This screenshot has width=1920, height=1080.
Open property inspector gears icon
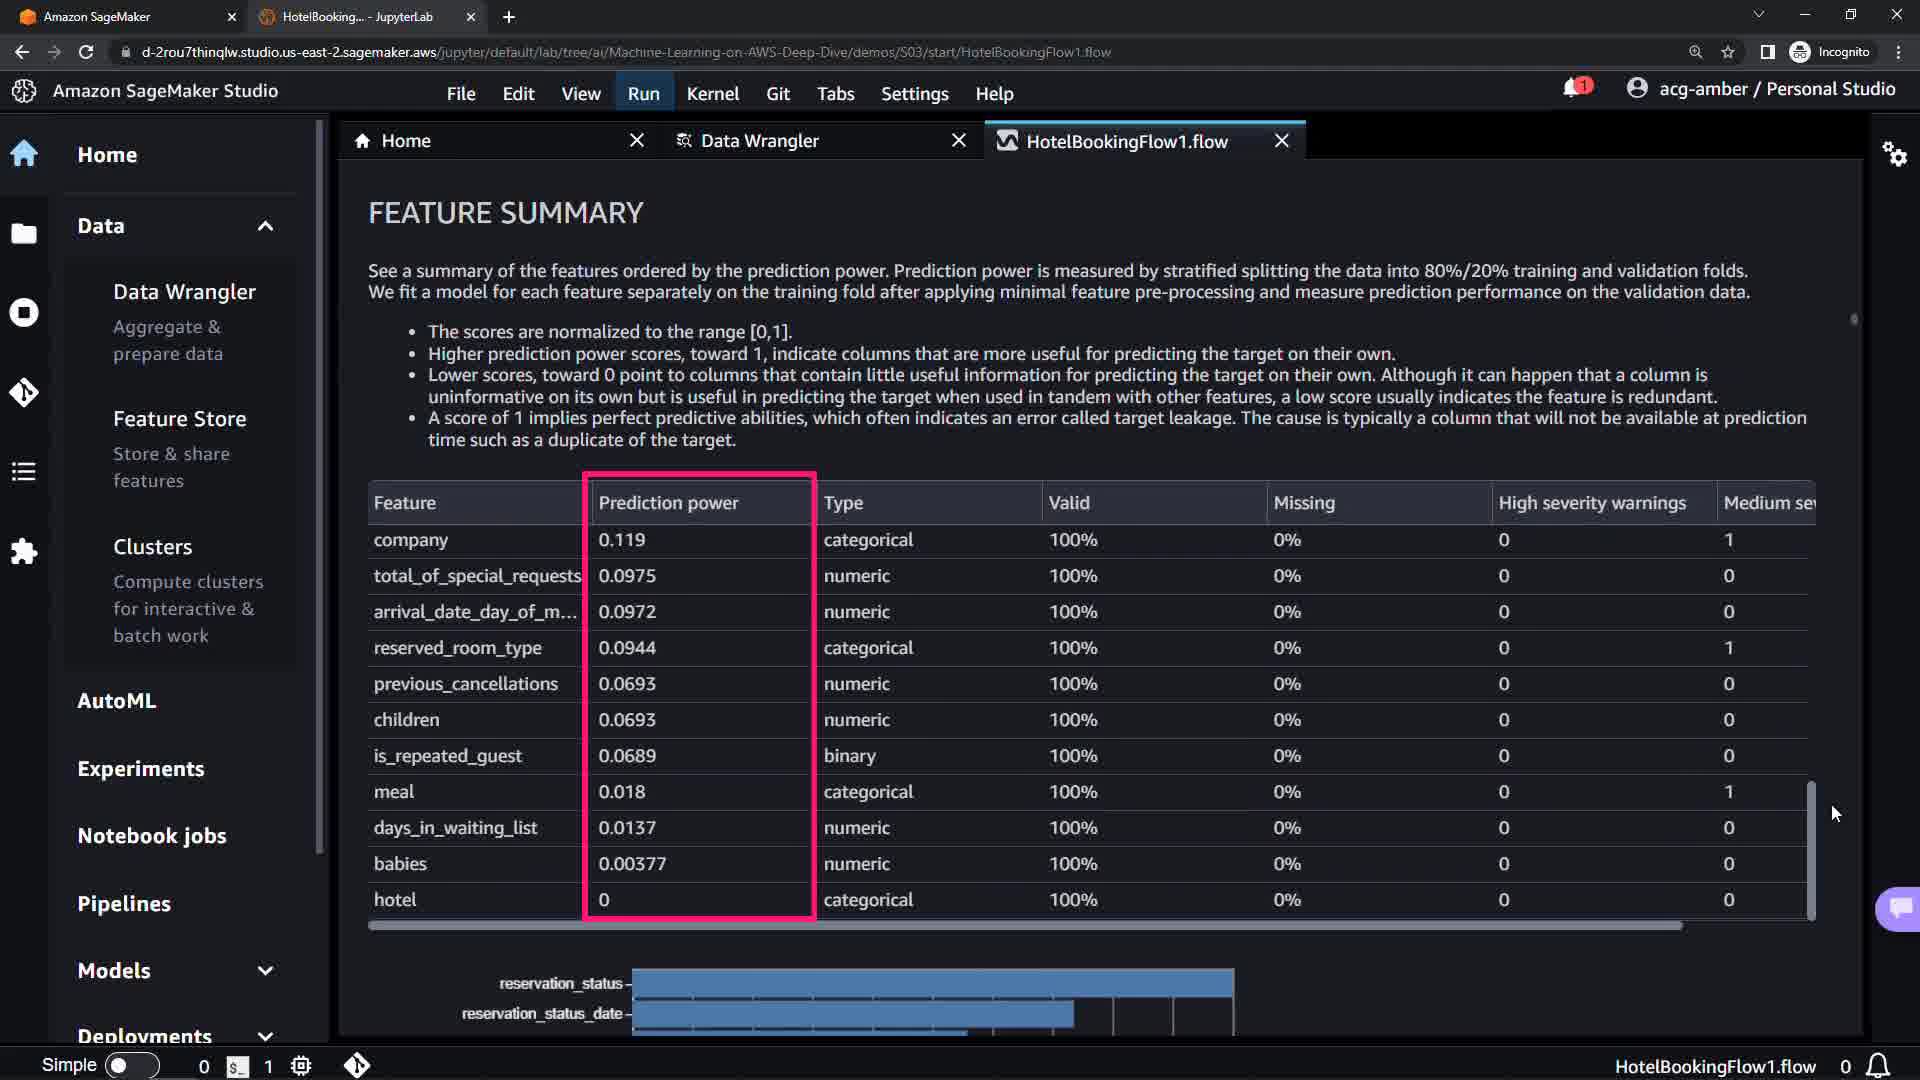coord(1894,154)
